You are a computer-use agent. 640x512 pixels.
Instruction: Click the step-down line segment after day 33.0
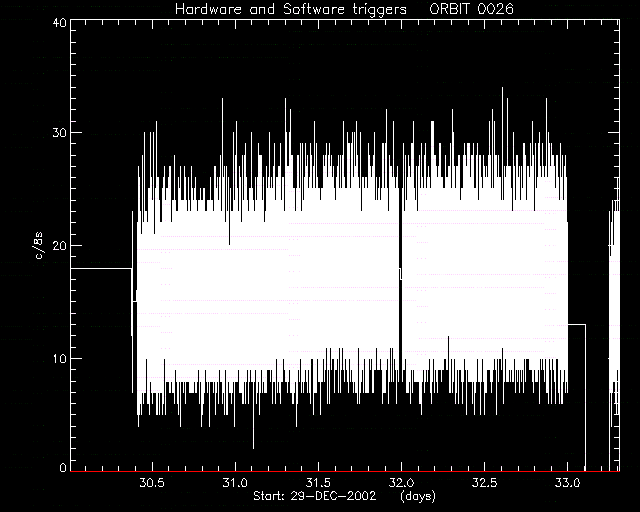577,325
